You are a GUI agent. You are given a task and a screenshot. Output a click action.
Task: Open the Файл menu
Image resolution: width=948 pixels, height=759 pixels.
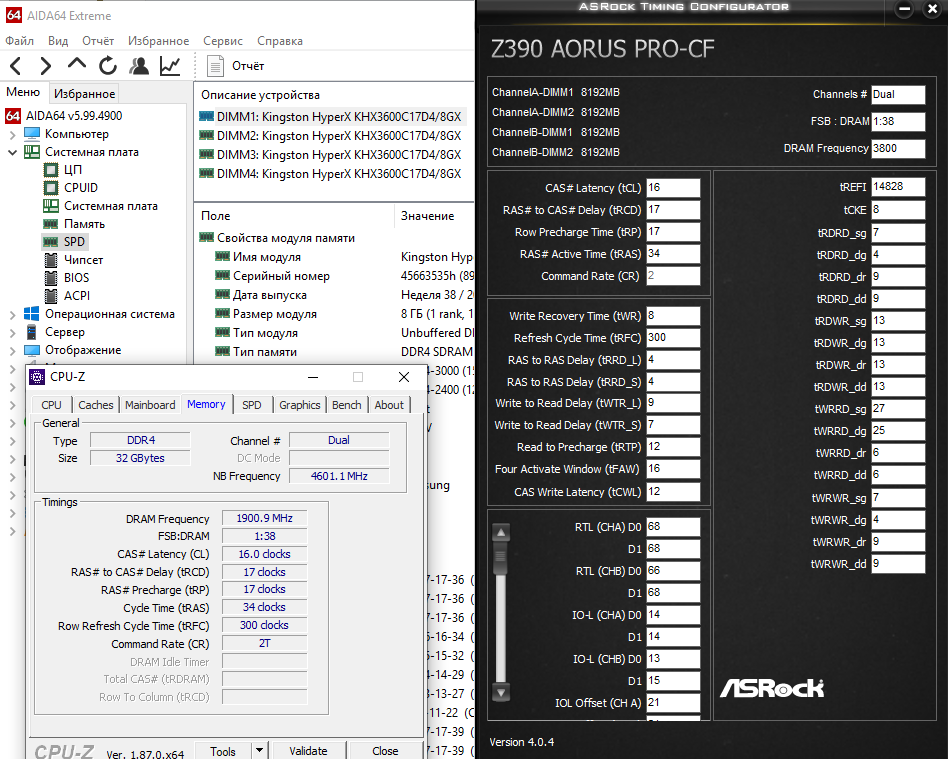click(x=19, y=41)
